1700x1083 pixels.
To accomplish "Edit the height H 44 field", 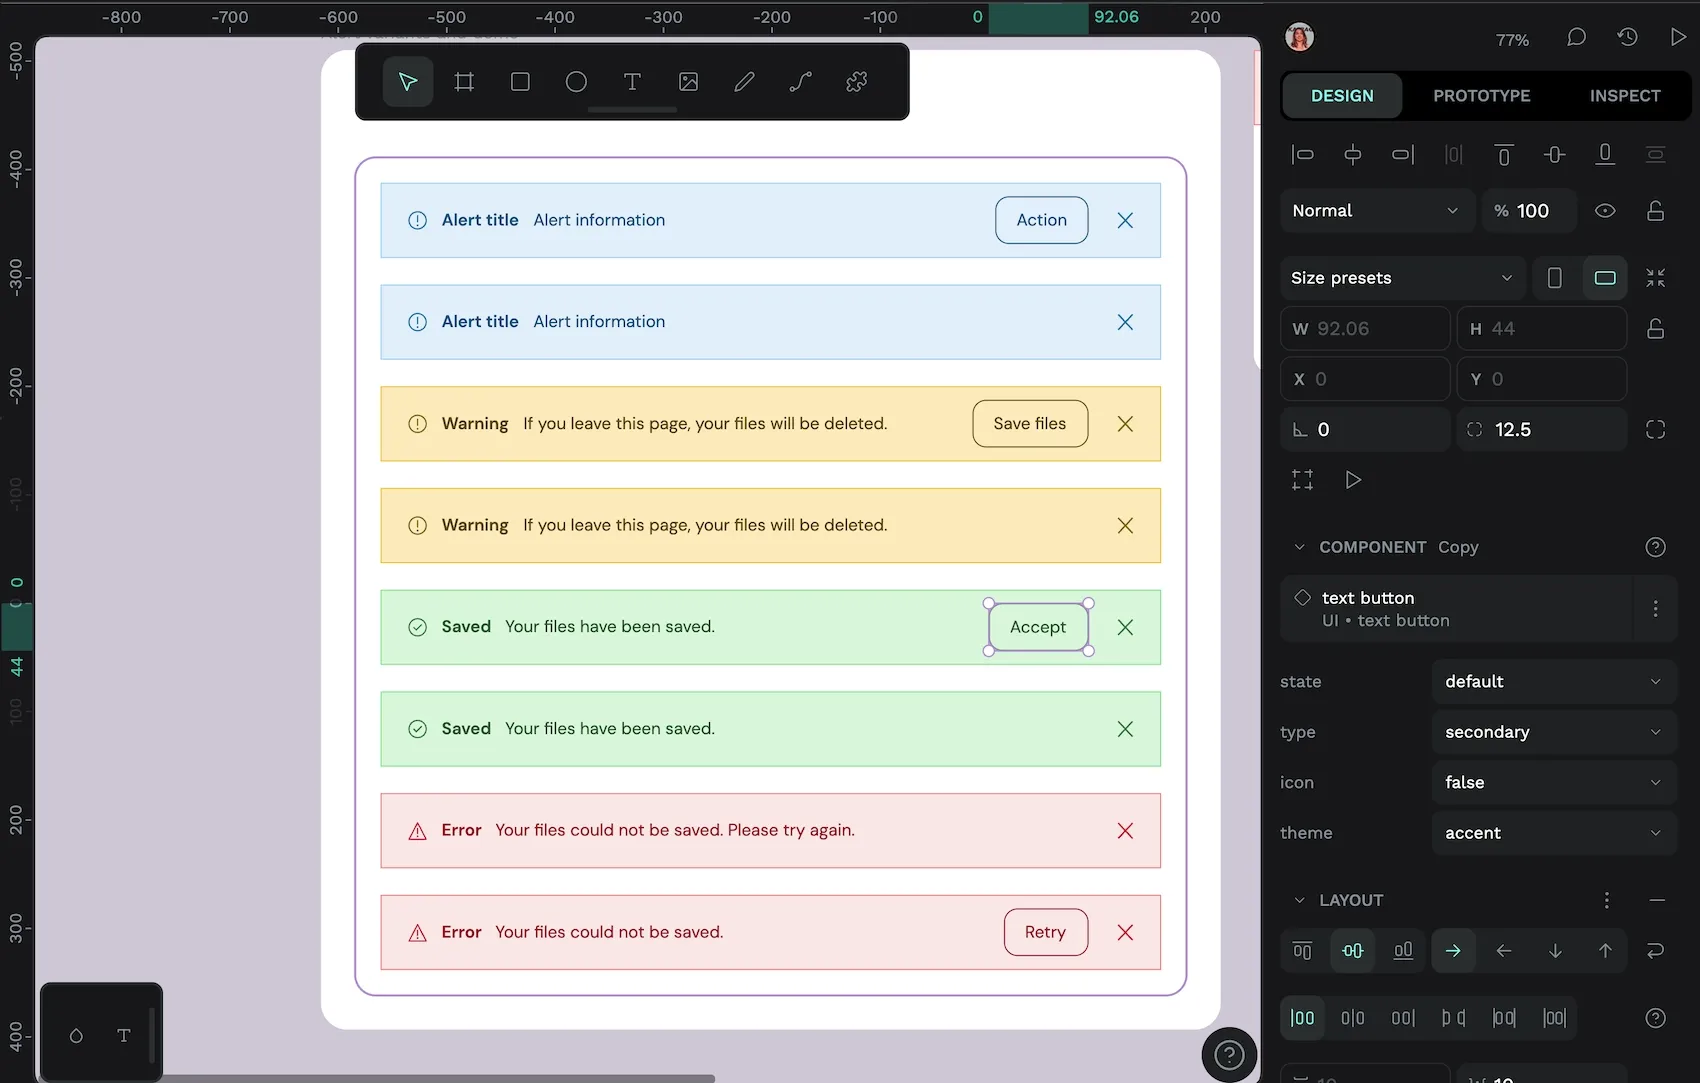I will coord(1541,329).
